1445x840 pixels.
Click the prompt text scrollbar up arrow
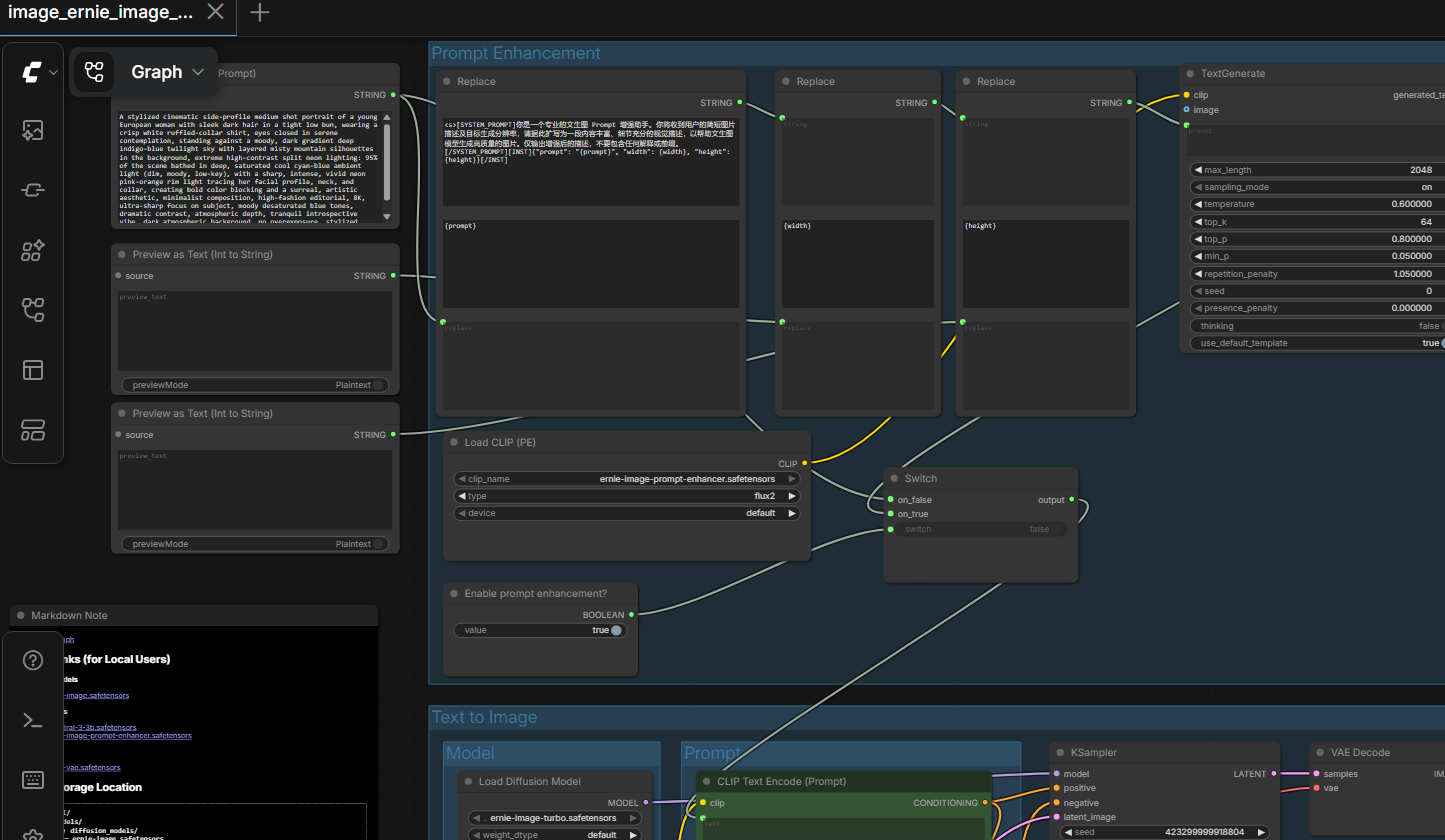(x=387, y=117)
